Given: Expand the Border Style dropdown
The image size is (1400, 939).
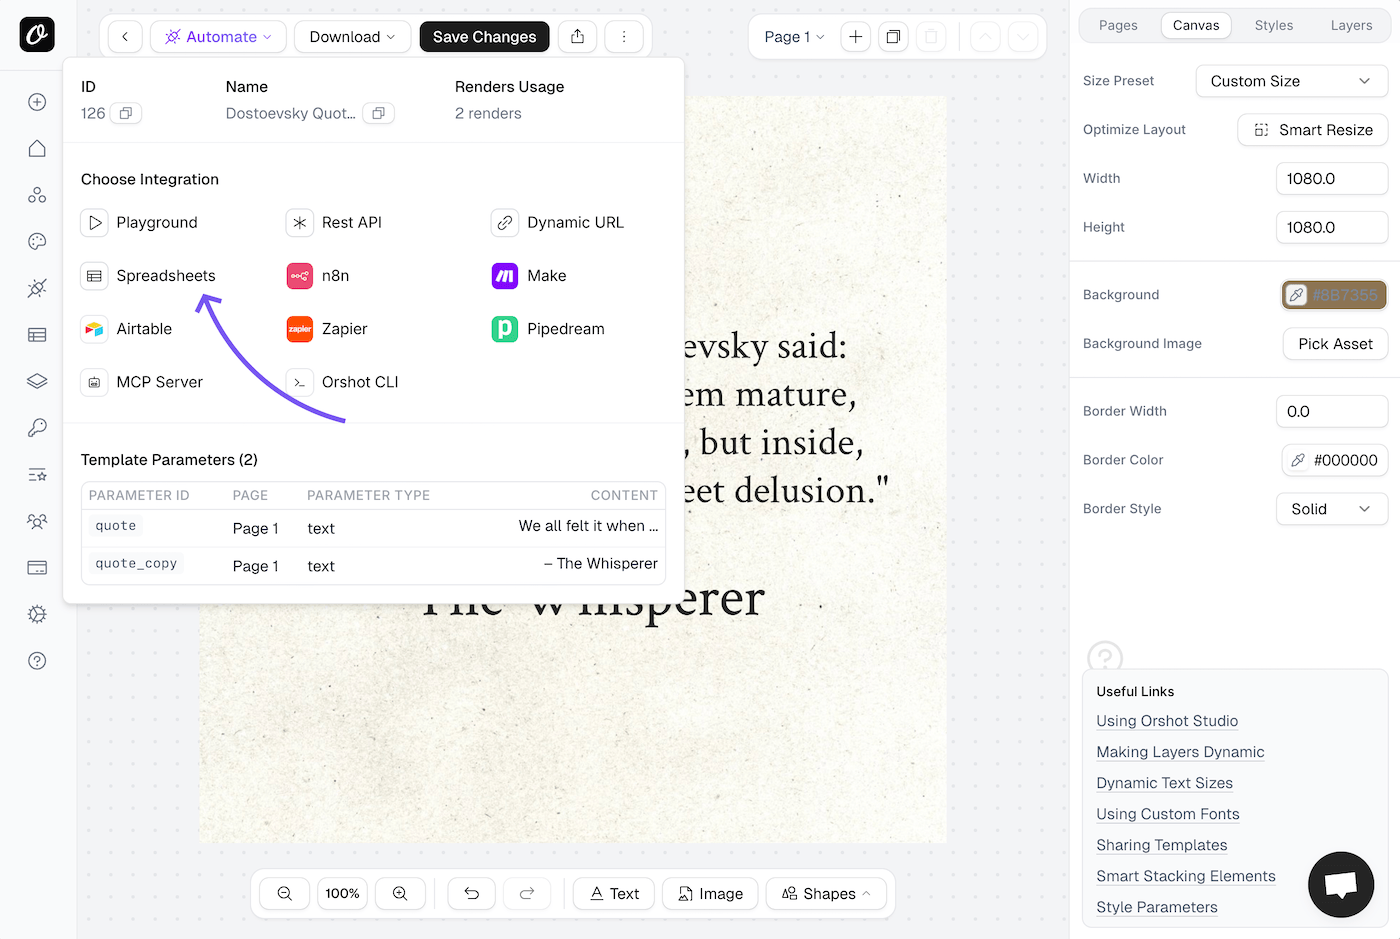Looking at the screenshot, I should point(1331,509).
